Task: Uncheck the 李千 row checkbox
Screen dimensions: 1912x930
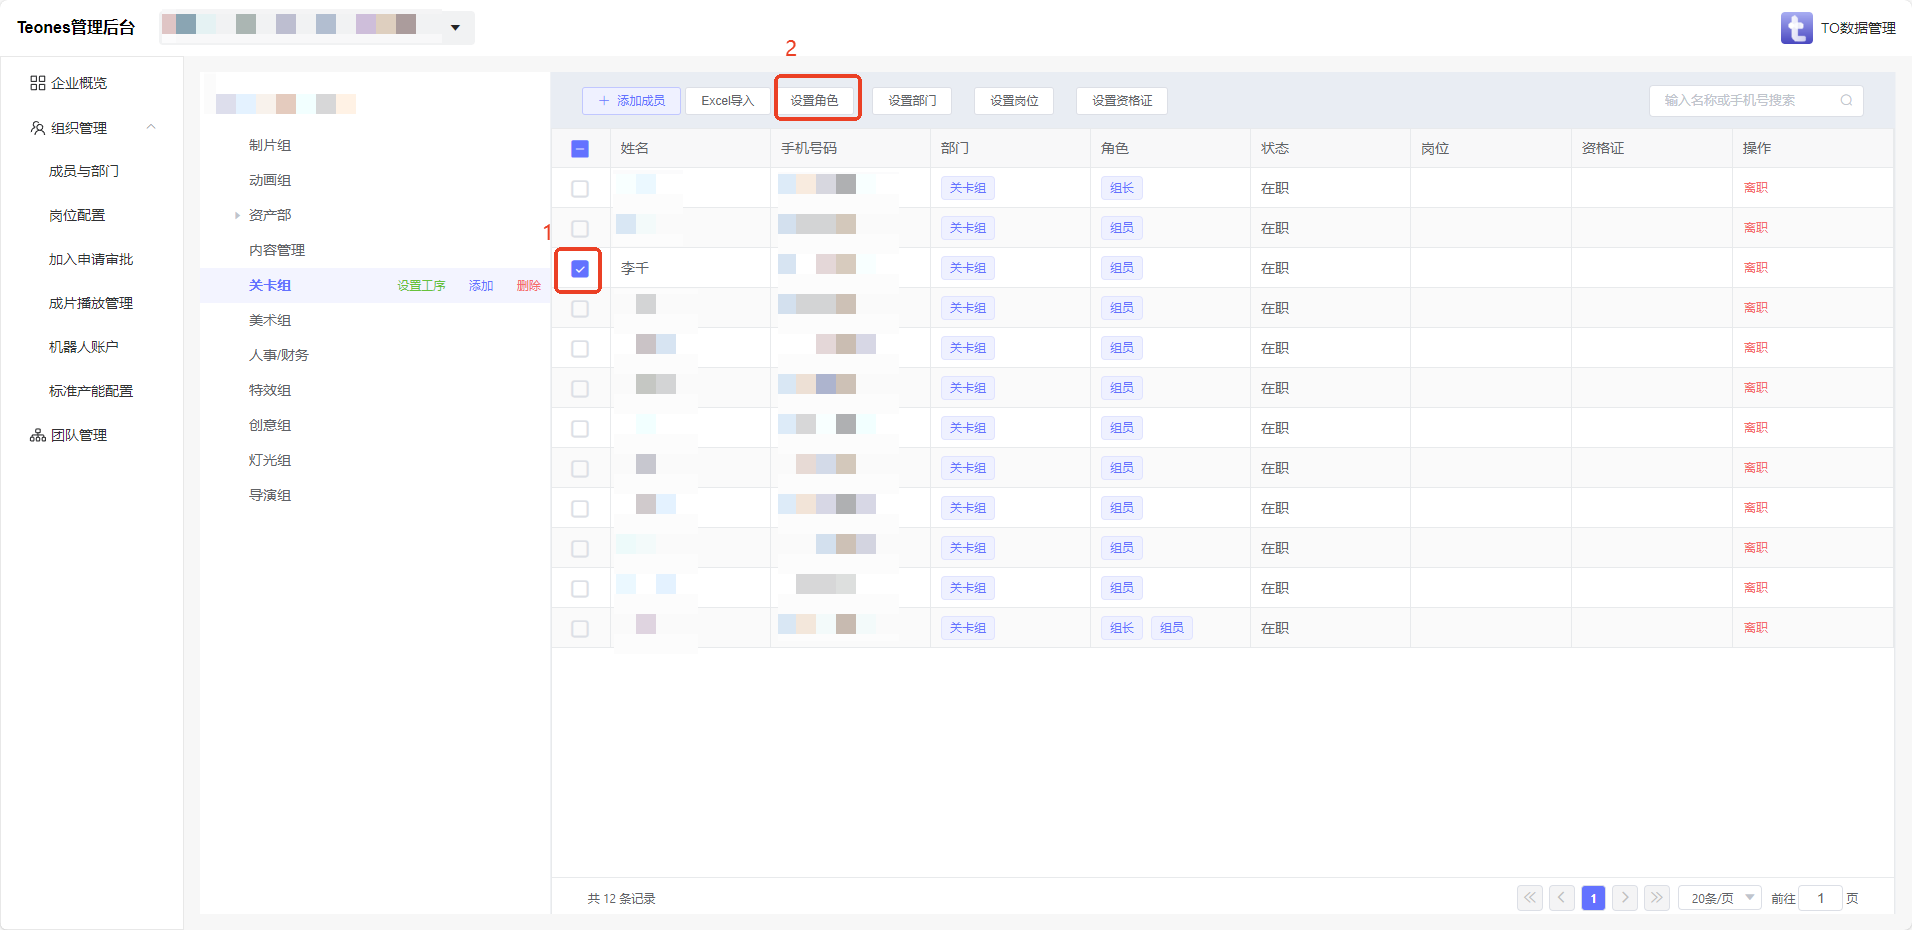Action: [x=580, y=269]
